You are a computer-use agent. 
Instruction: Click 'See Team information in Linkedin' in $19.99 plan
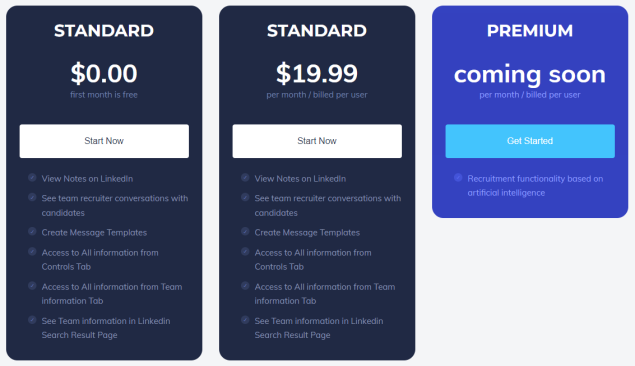point(319,321)
